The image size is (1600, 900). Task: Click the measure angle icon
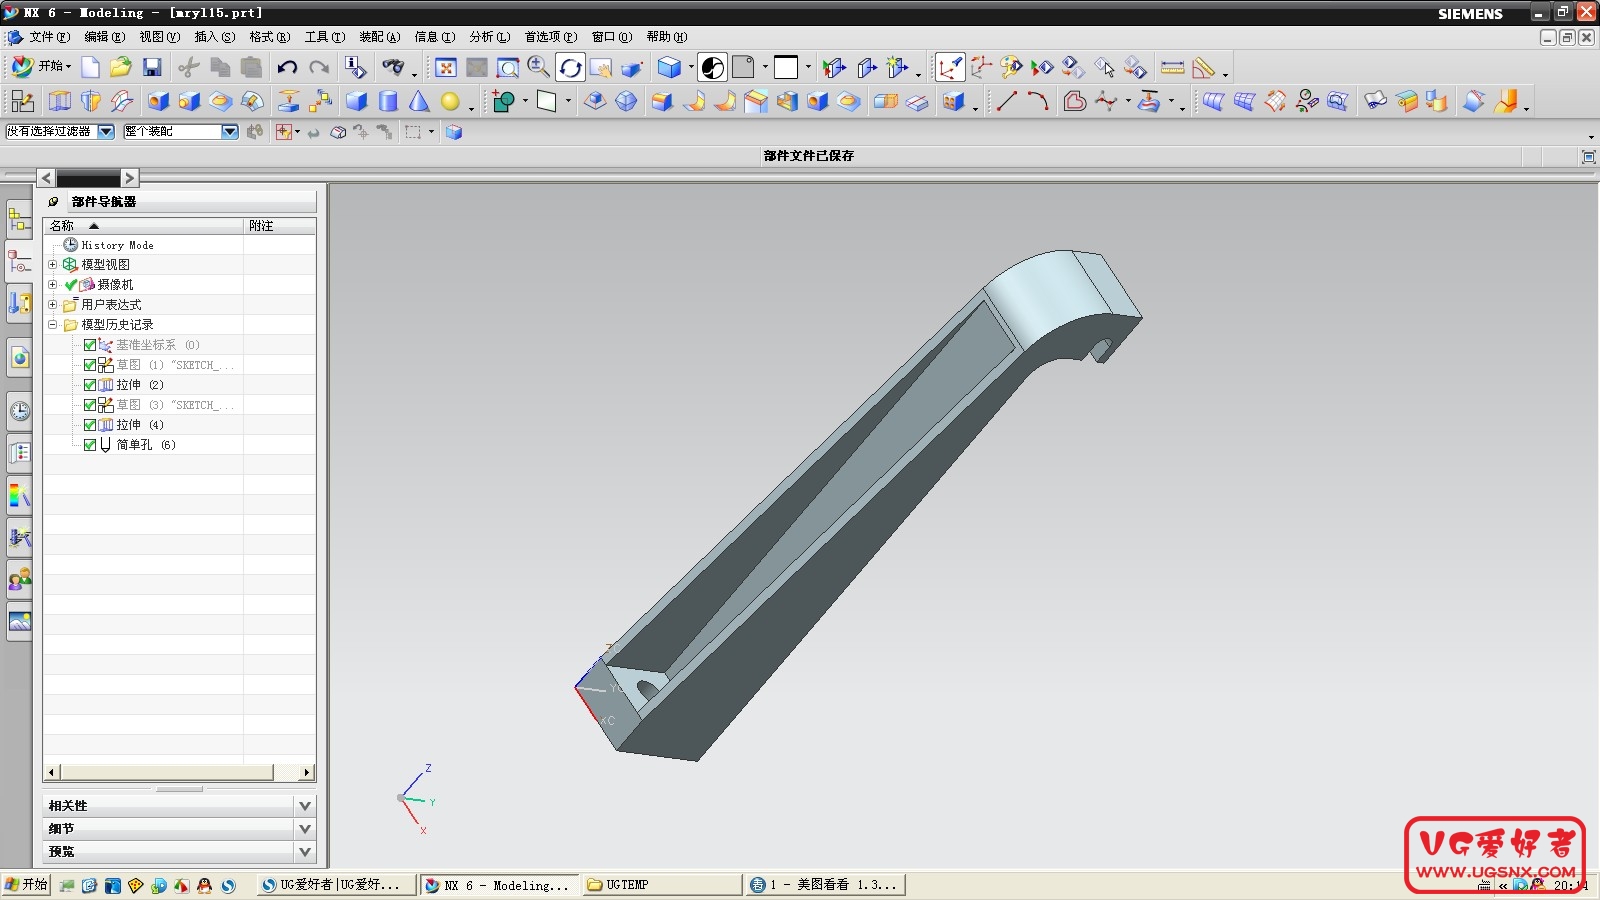[x=1204, y=67]
